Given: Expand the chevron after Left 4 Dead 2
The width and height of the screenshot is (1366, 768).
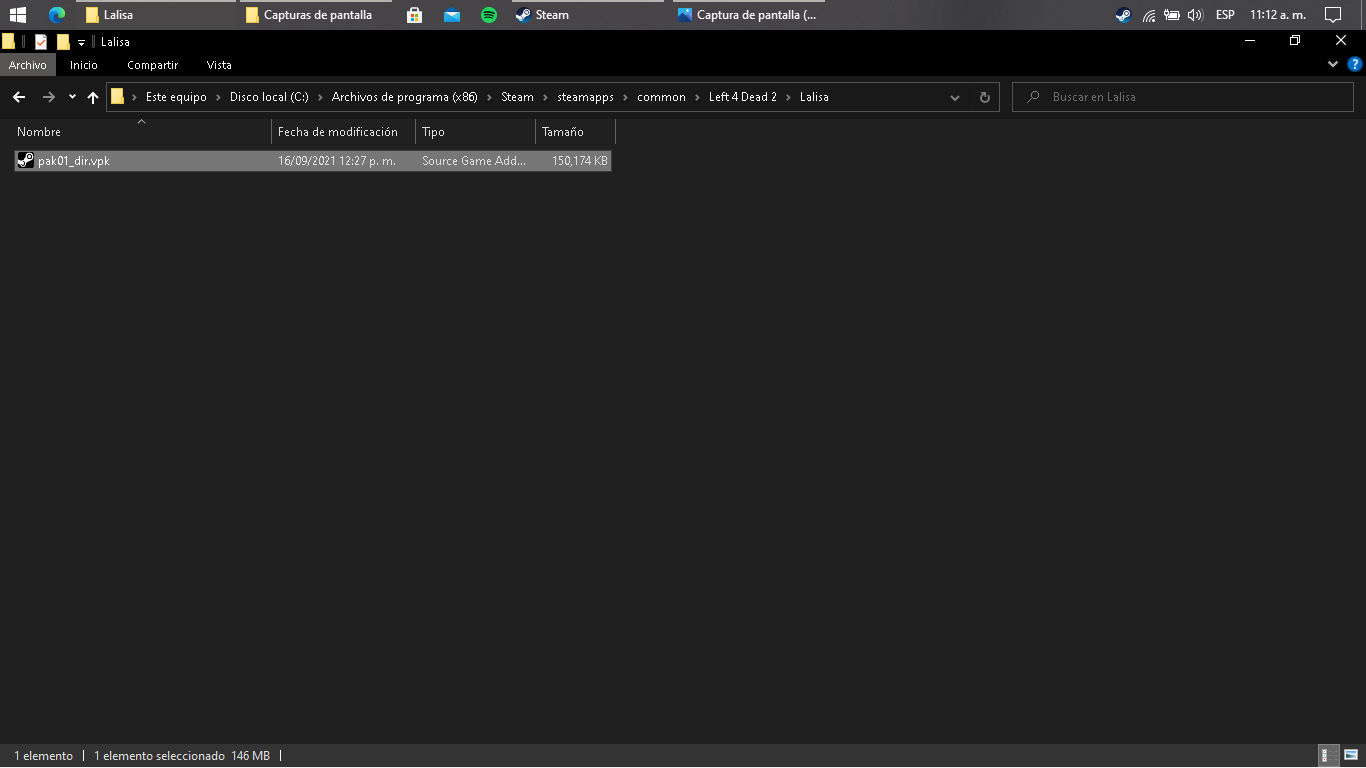Looking at the screenshot, I should [789, 97].
